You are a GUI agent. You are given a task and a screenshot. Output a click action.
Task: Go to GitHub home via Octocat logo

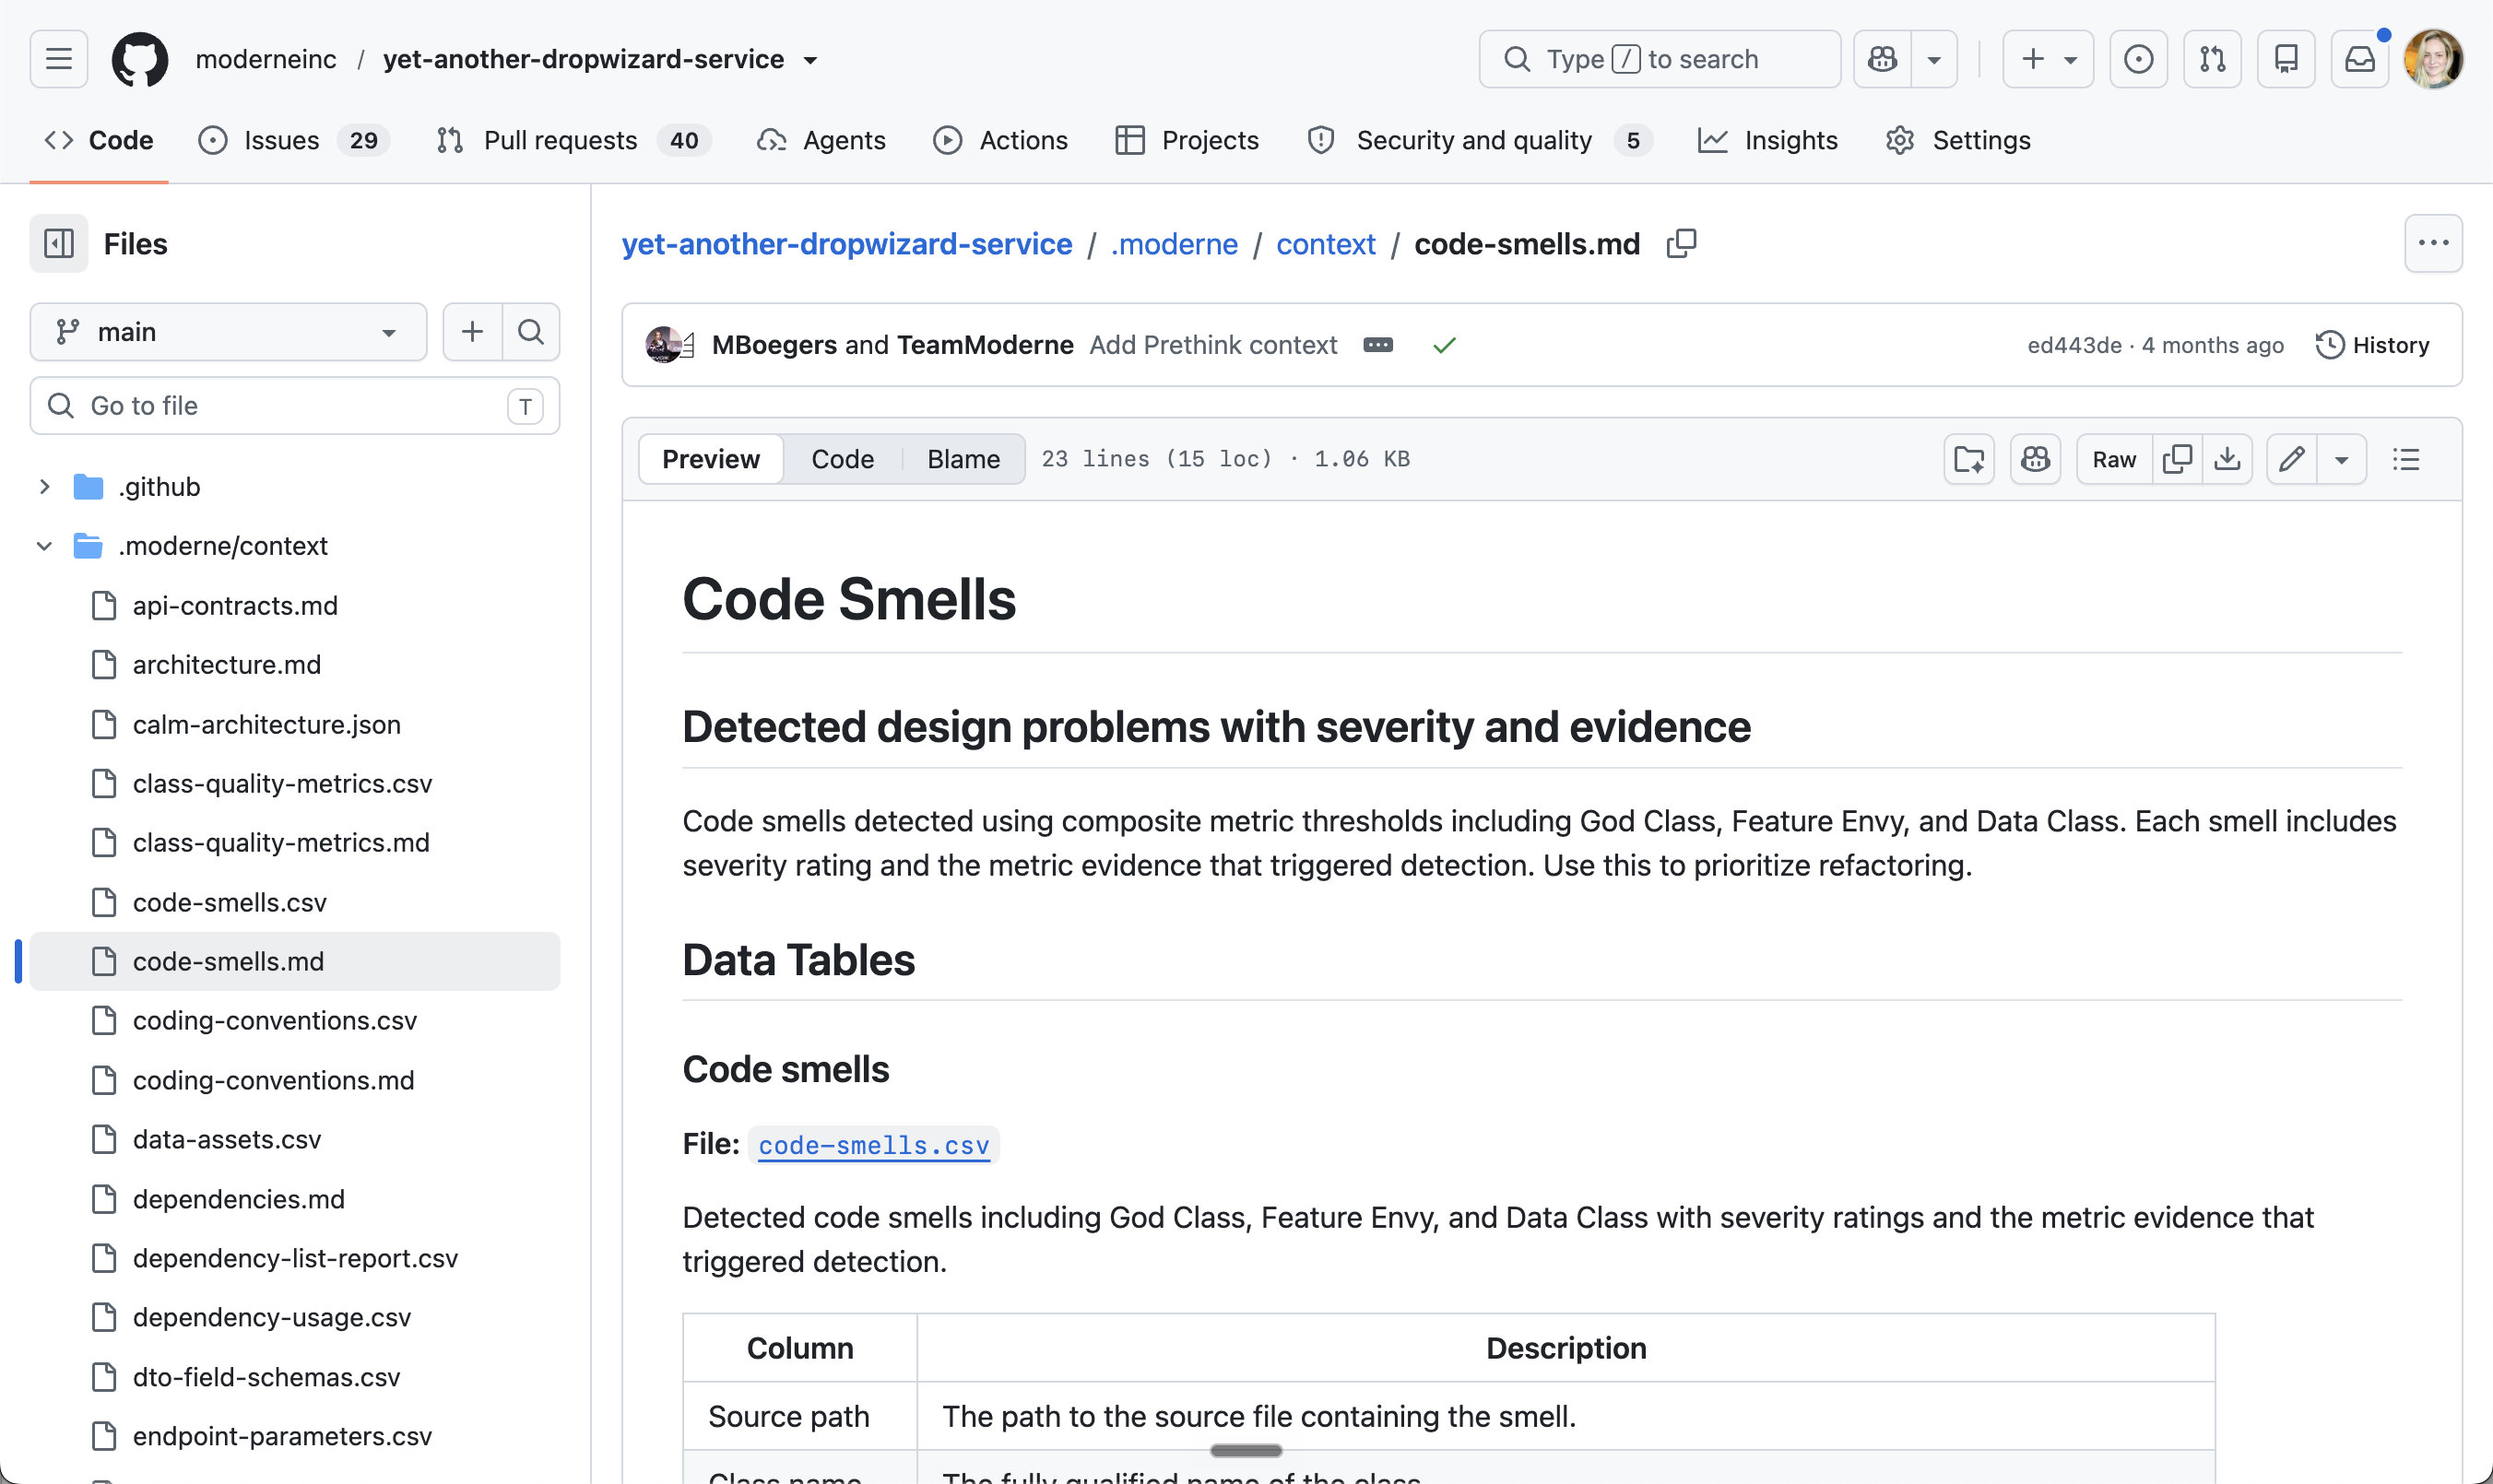coord(140,59)
